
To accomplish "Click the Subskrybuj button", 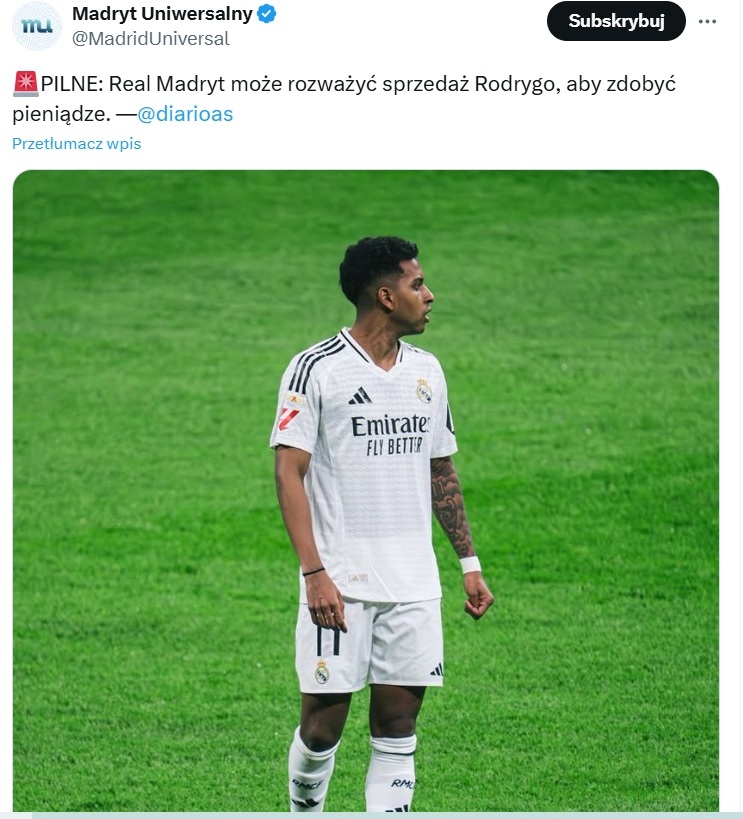I will pyautogui.click(x=616, y=21).
